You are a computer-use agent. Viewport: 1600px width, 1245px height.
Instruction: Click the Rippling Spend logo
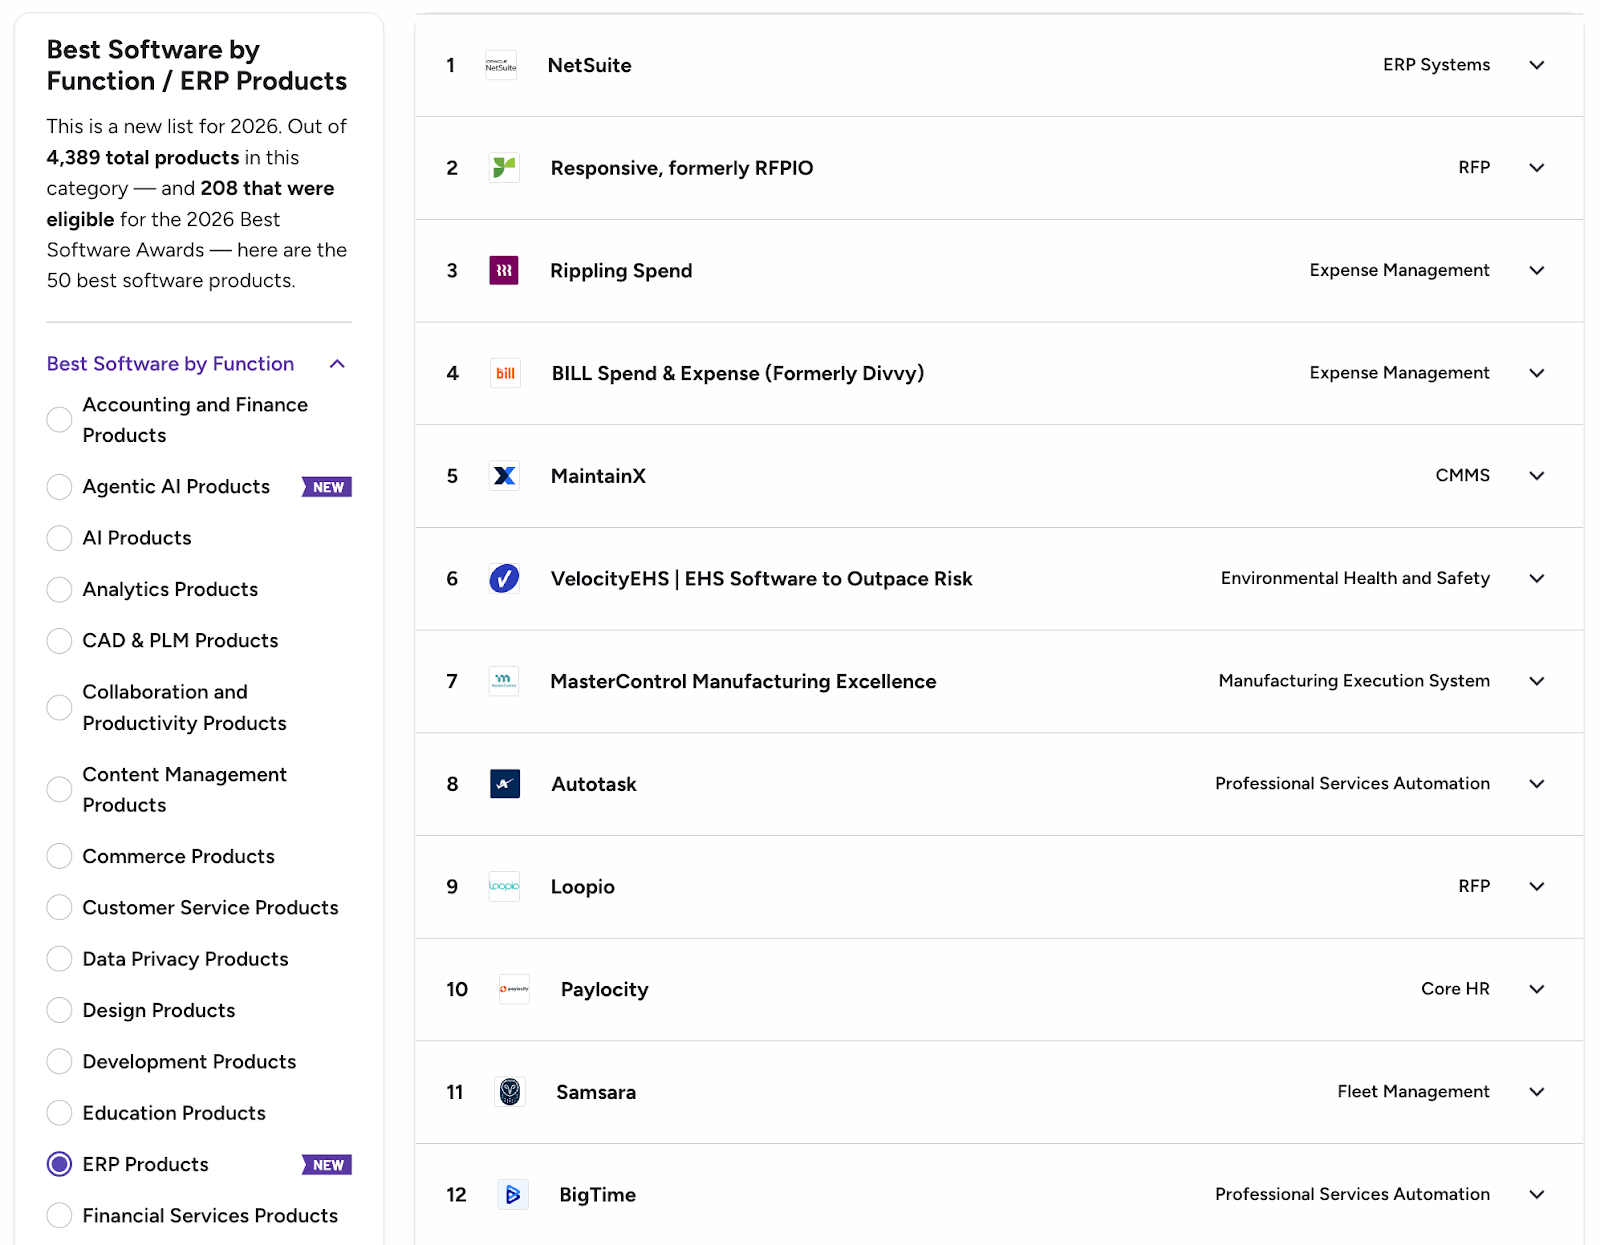coord(504,168)
